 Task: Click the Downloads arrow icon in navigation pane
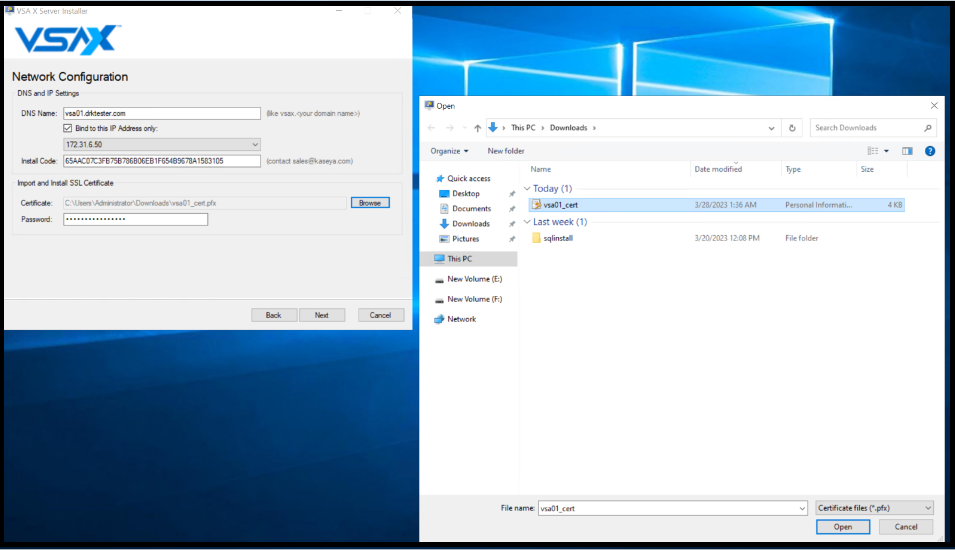coord(444,224)
